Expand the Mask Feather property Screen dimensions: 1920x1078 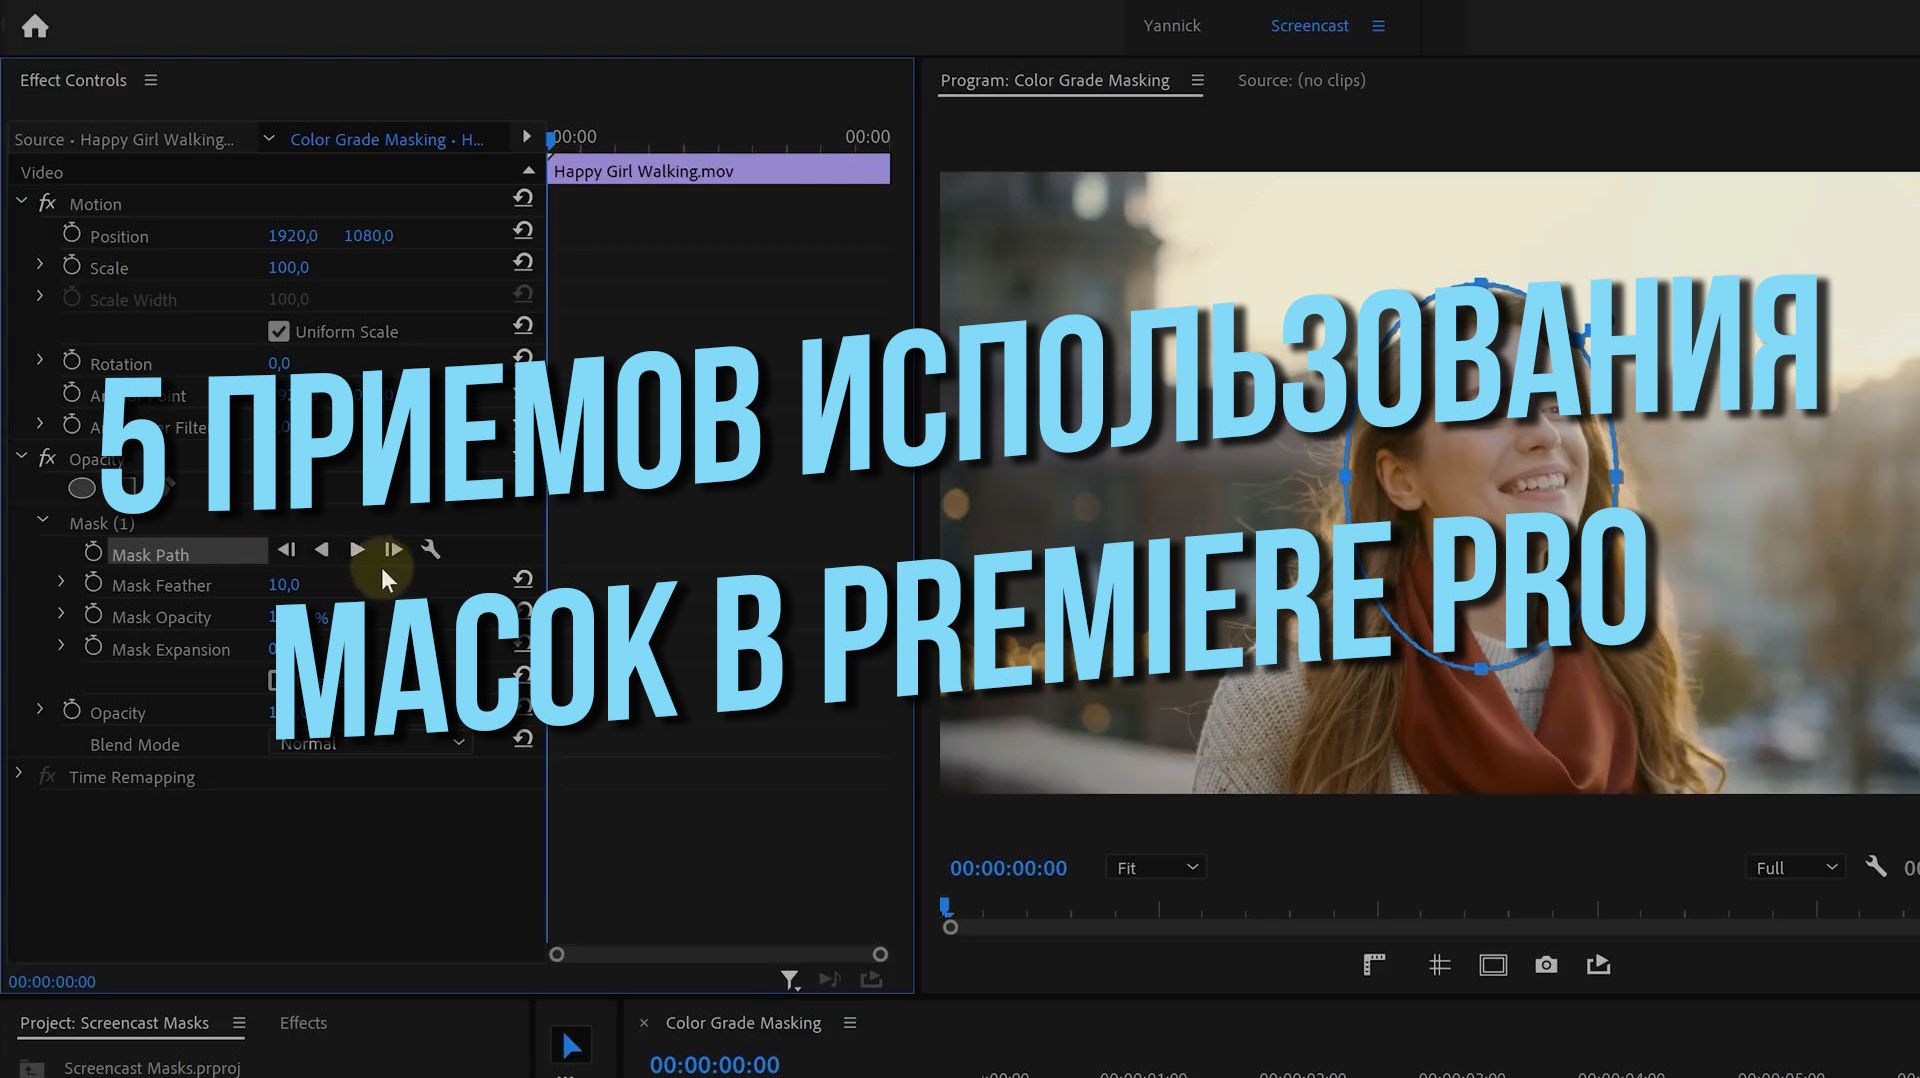pos(61,581)
